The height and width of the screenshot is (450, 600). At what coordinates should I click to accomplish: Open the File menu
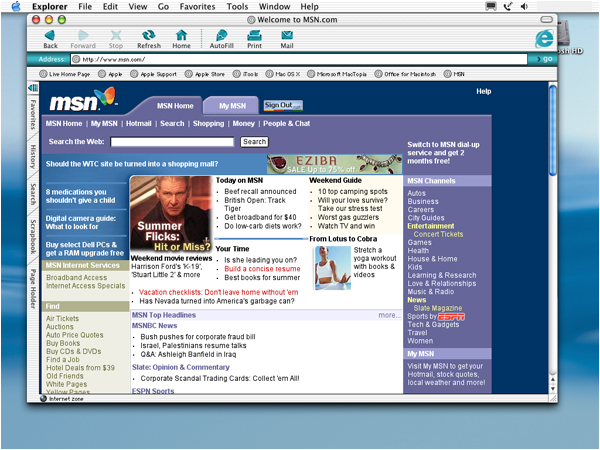85,7
